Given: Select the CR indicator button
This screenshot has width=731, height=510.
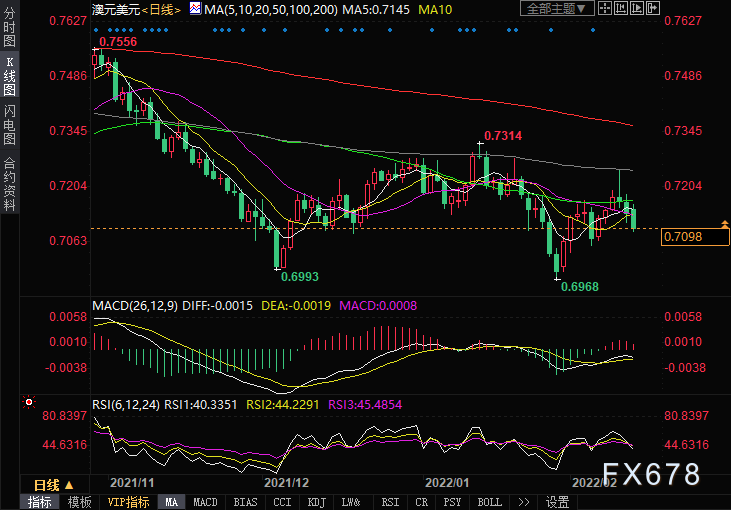Looking at the screenshot, I should (x=421, y=502).
